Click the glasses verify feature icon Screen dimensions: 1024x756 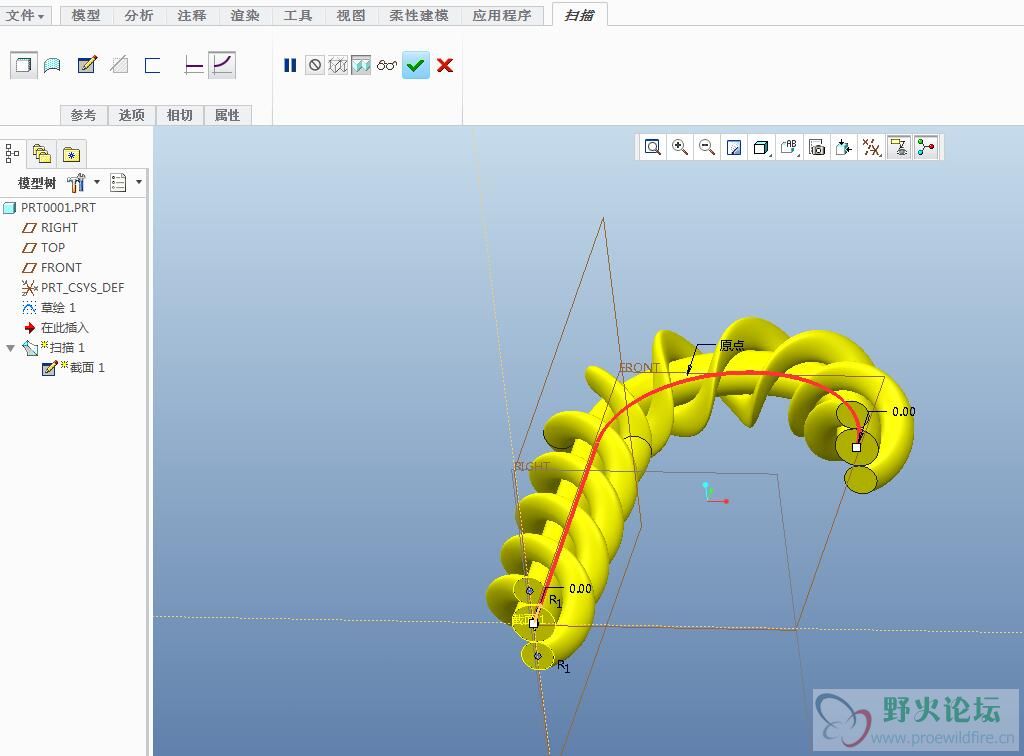pyautogui.click(x=387, y=65)
